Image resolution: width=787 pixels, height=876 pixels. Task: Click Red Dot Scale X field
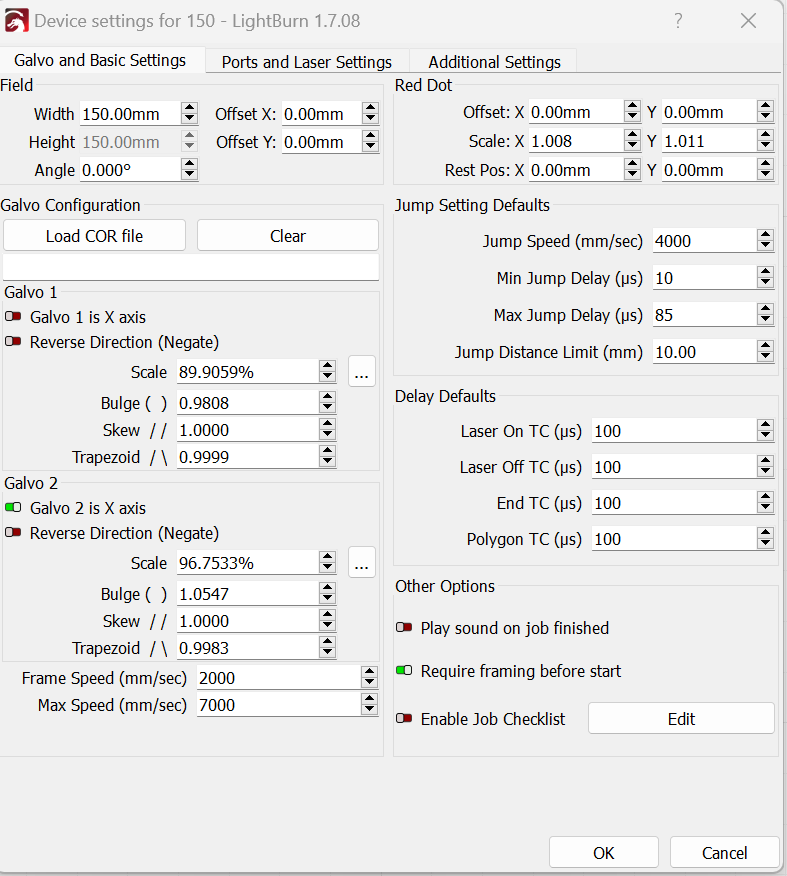[576, 141]
